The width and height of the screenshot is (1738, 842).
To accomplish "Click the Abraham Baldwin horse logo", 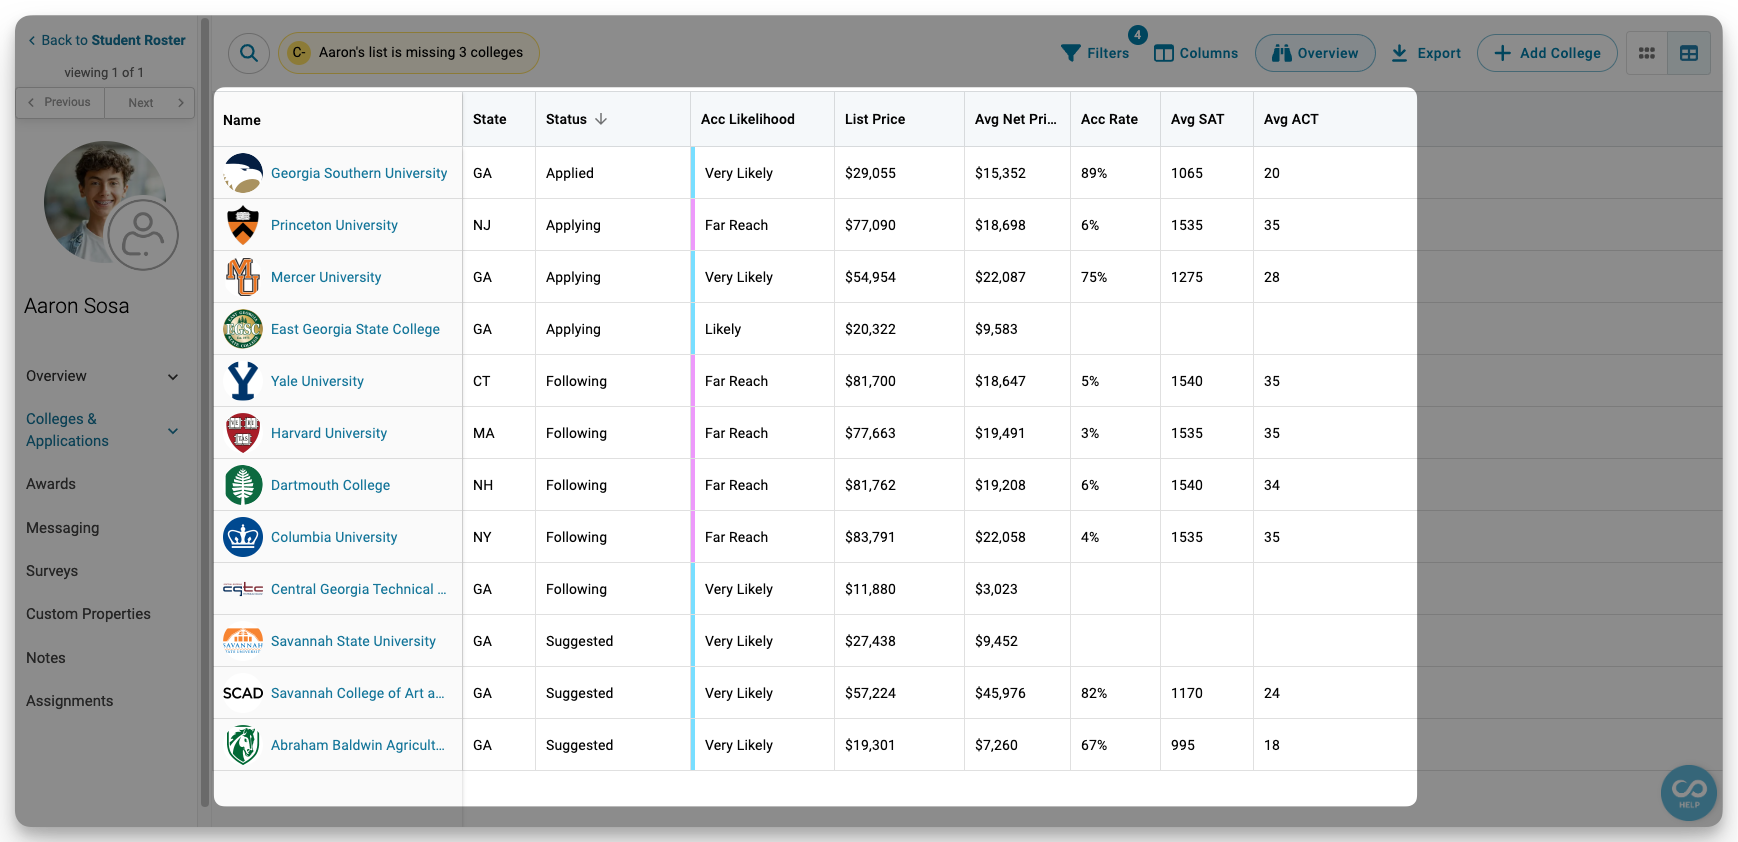I will tap(243, 745).
